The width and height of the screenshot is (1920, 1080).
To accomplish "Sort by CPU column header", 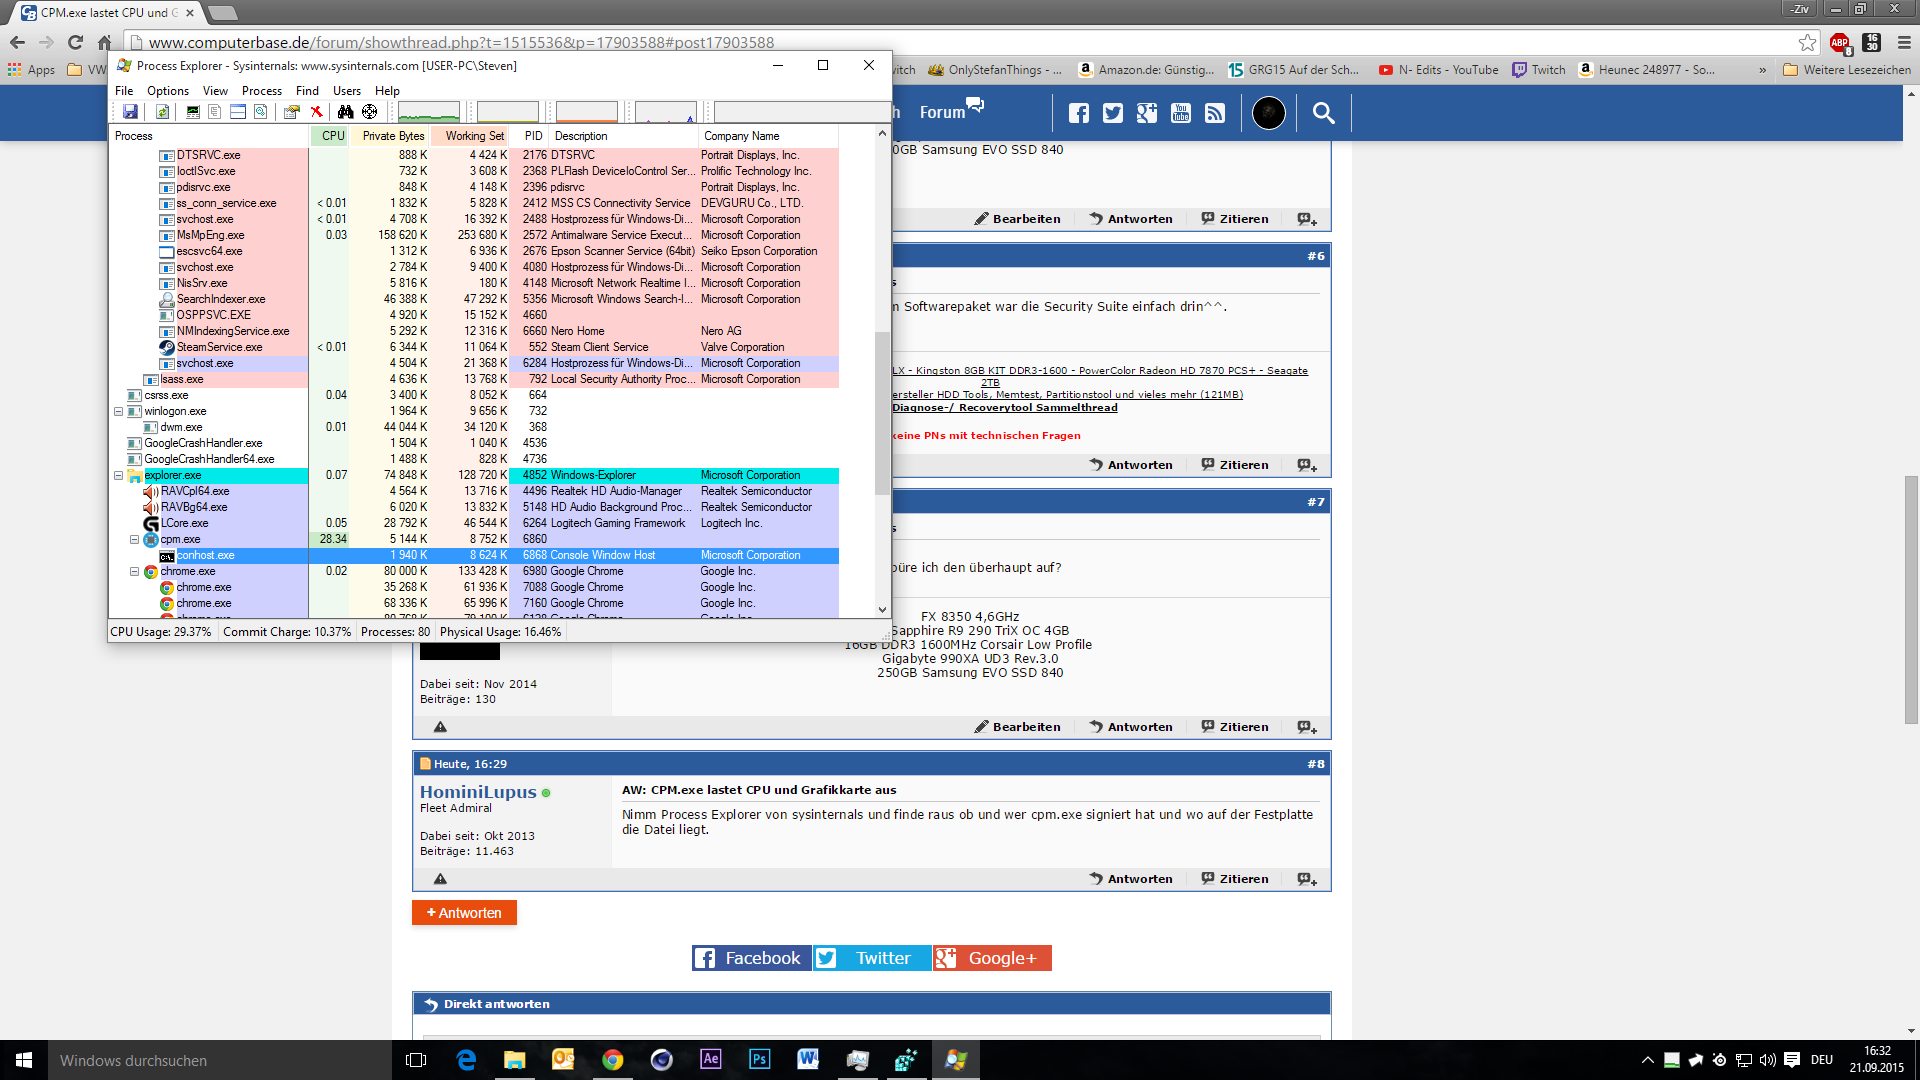I will (x=332, y=136).
